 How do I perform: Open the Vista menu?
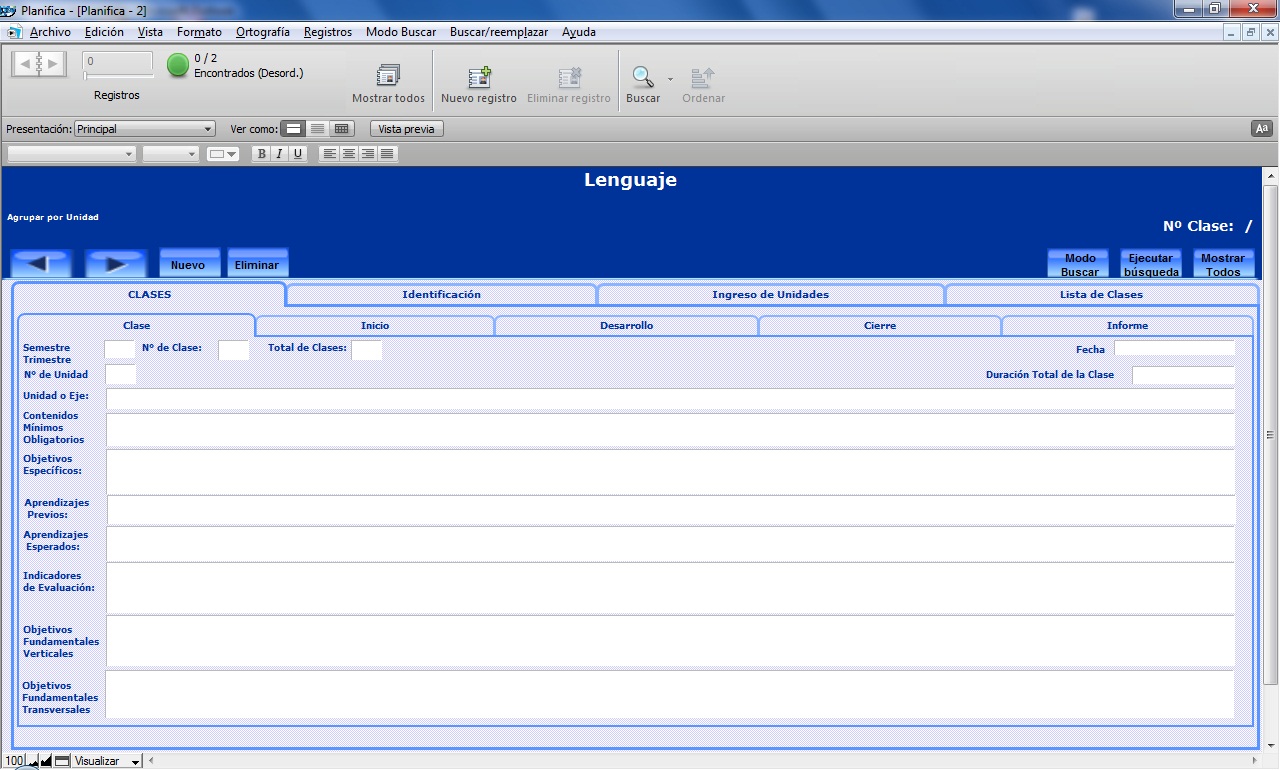point(150,32)
